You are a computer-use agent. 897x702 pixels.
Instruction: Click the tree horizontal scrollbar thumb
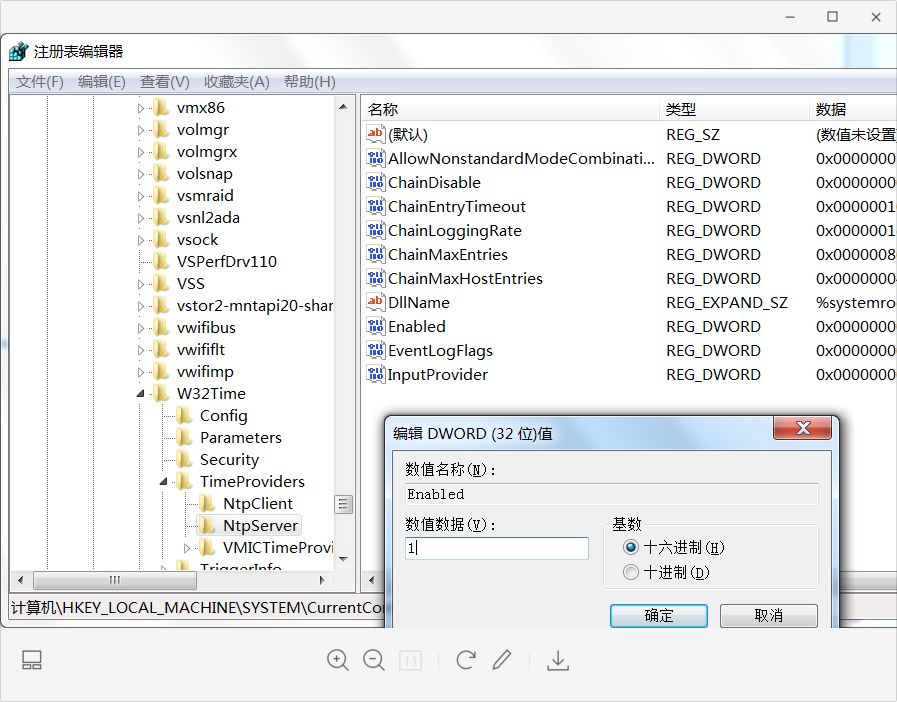tap(115, 580)
